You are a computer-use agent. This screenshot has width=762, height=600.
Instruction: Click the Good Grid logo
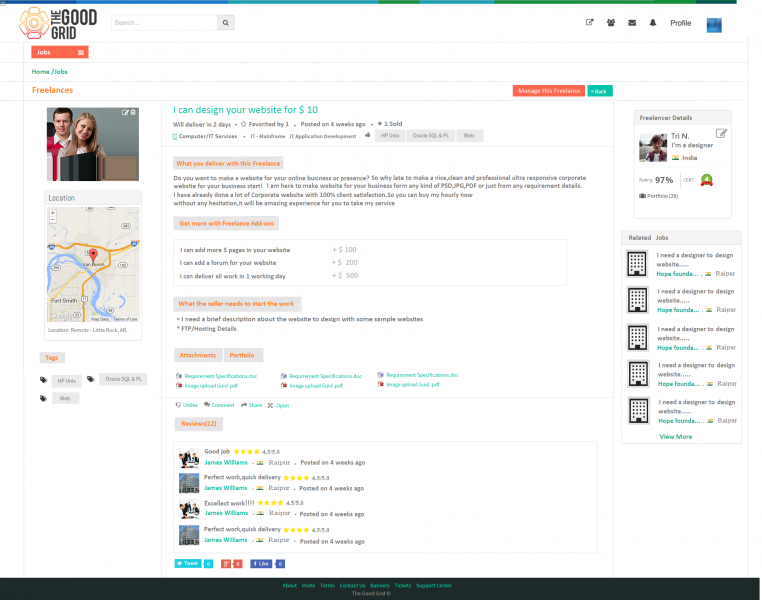[x=58, y=23]
